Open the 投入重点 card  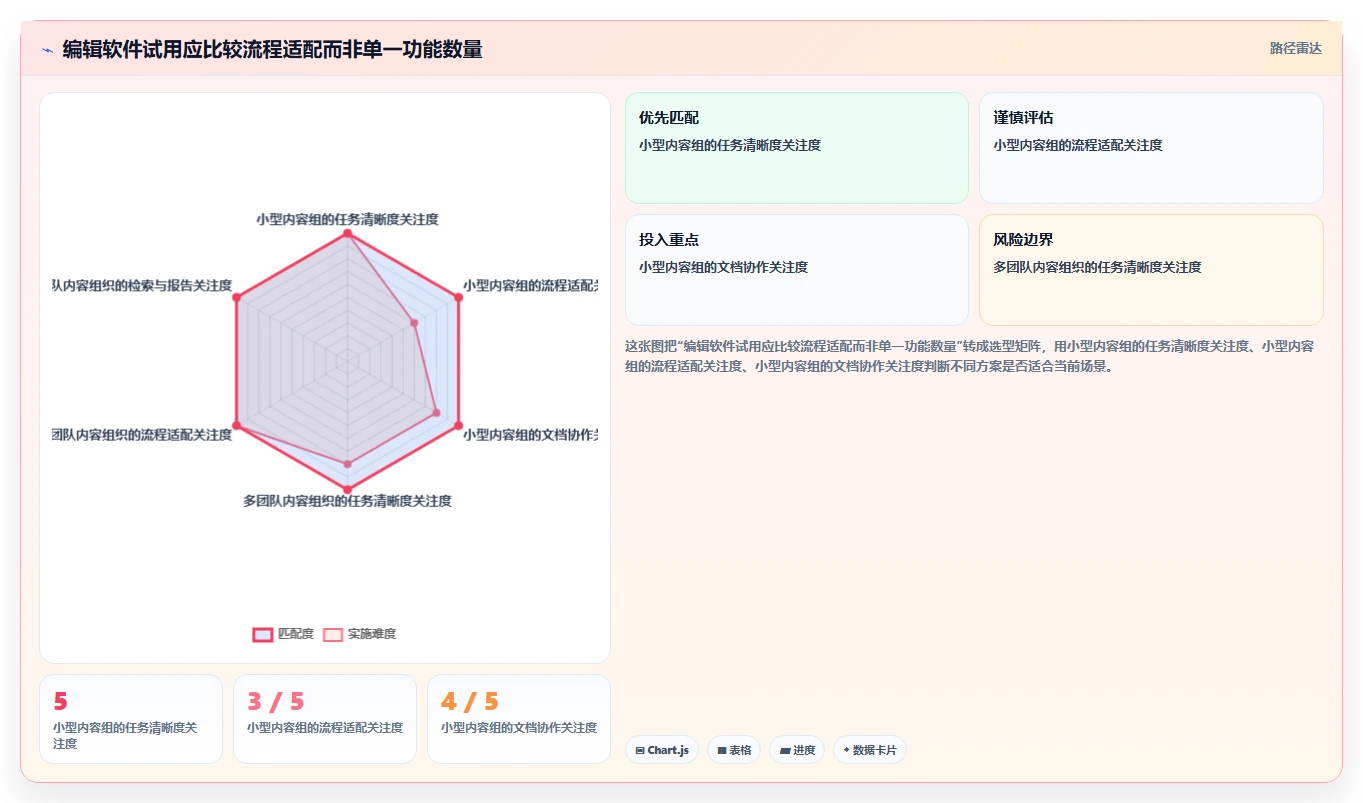797,270
